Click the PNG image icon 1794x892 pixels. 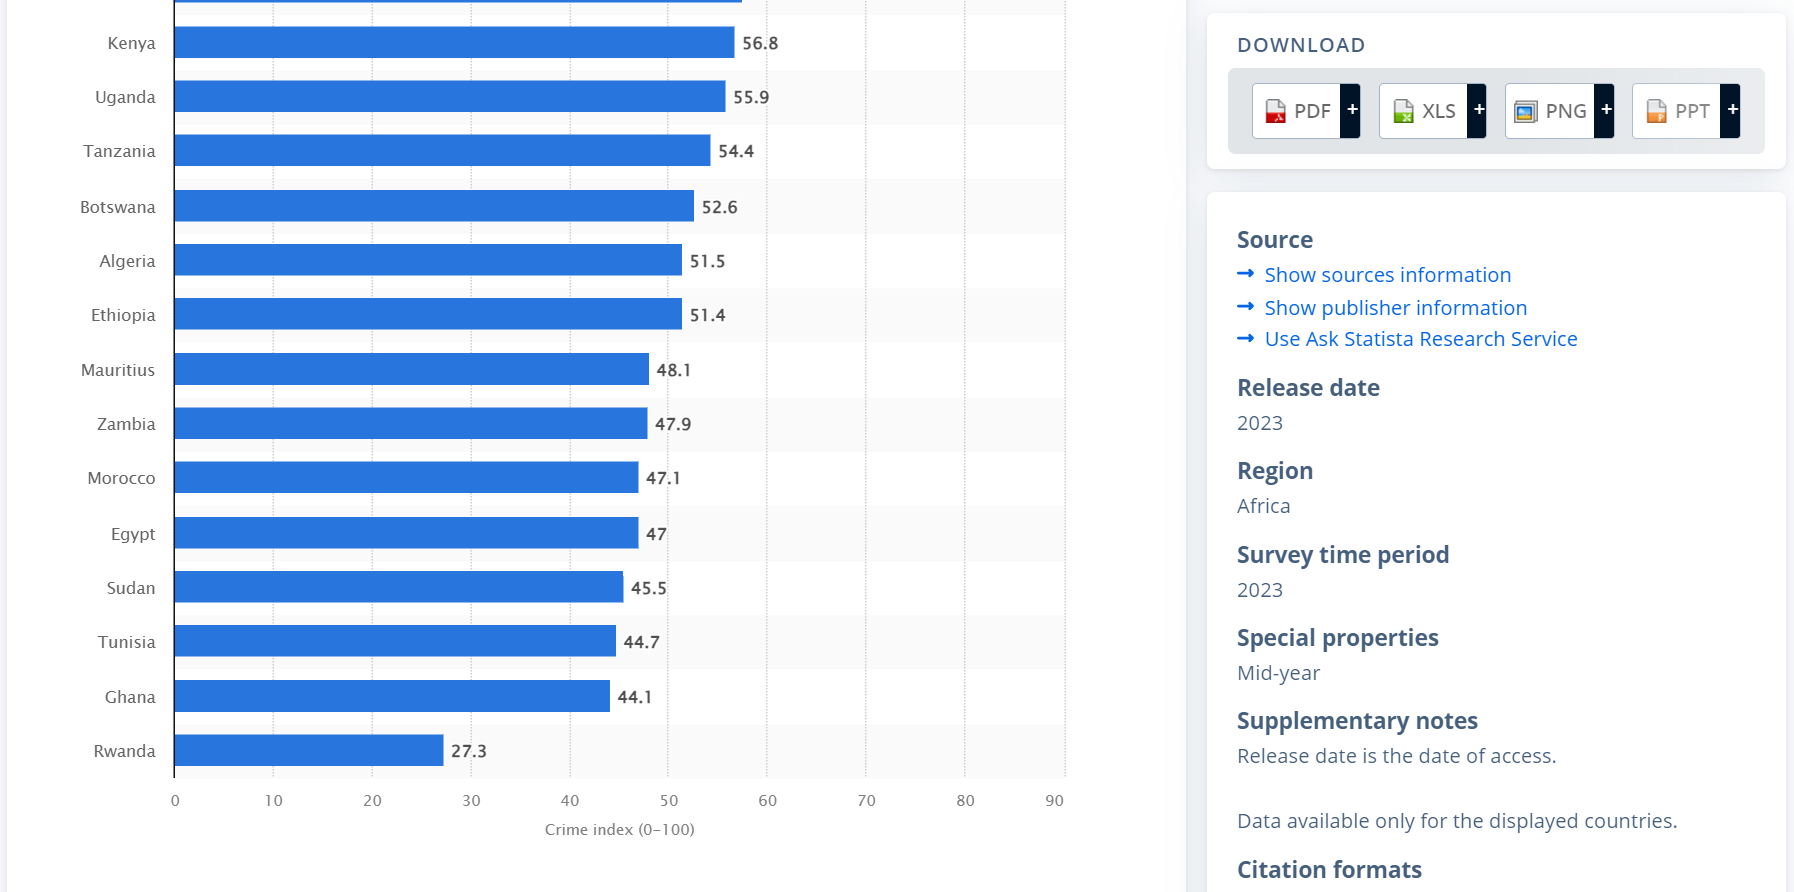1525,111
